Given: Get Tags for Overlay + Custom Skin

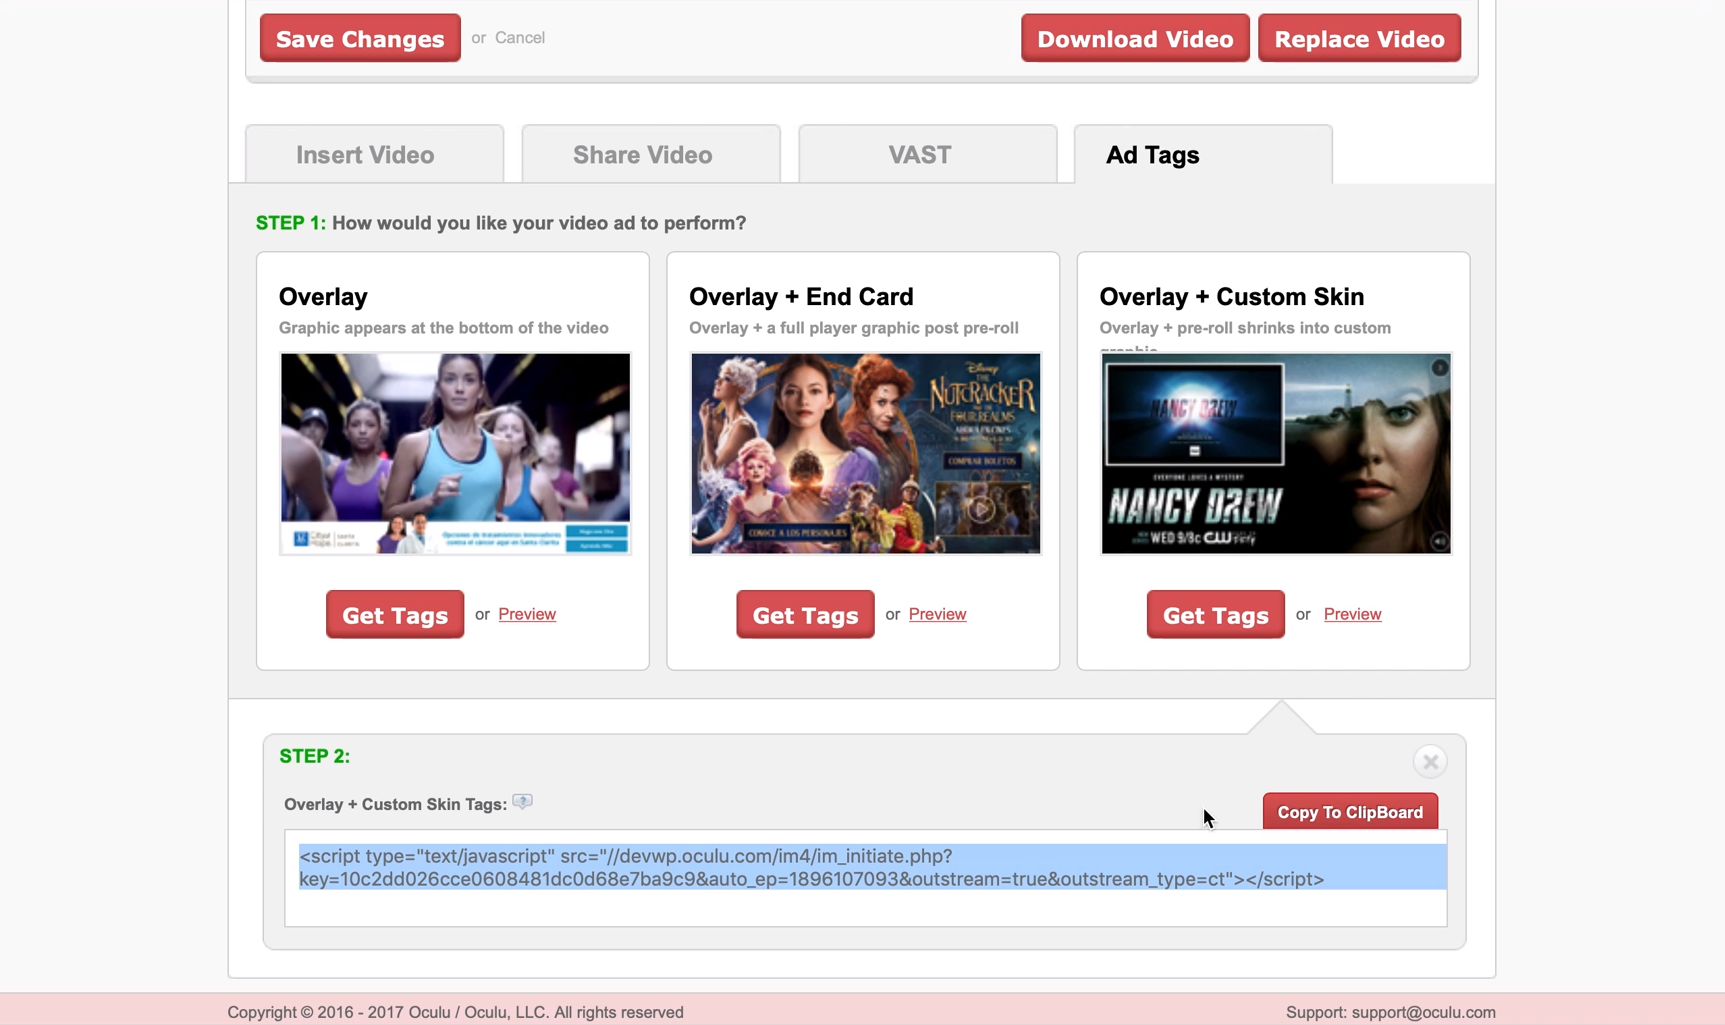Looking at the screenshot, I should [1215, 614].
